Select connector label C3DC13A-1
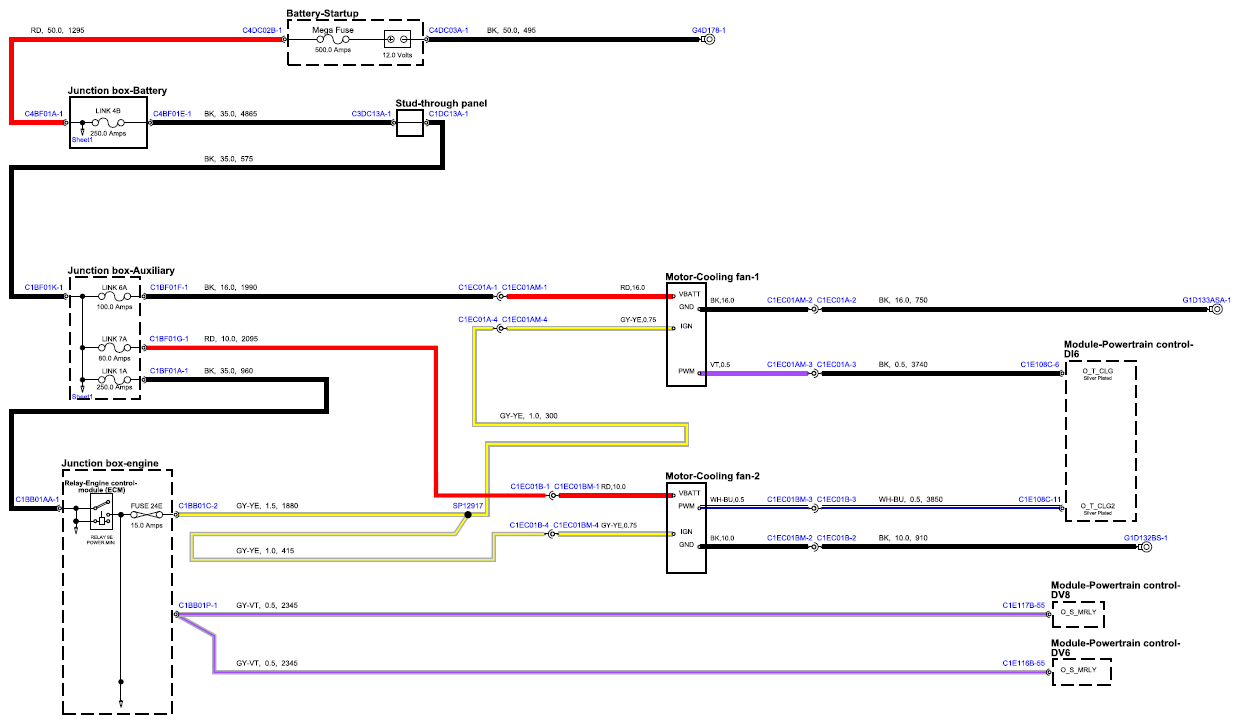The height and width of the screenshot is (724, 1239). click(371, 114)
